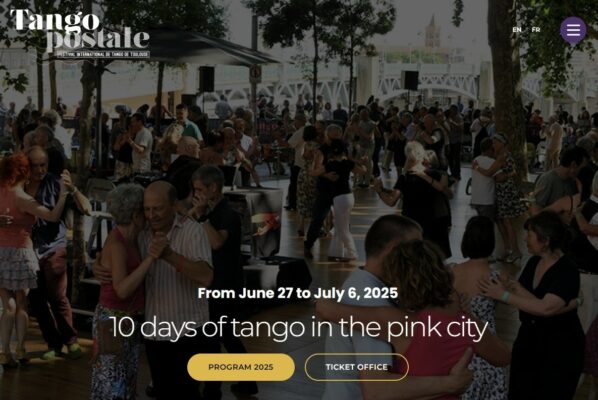This screenshot has width=598, height=400.
Task: Switch site language to FR
Action: tap(536, 30)
